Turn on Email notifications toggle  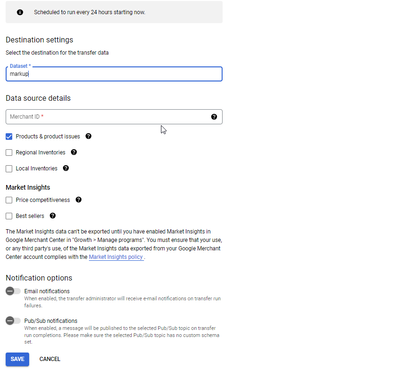13,291
